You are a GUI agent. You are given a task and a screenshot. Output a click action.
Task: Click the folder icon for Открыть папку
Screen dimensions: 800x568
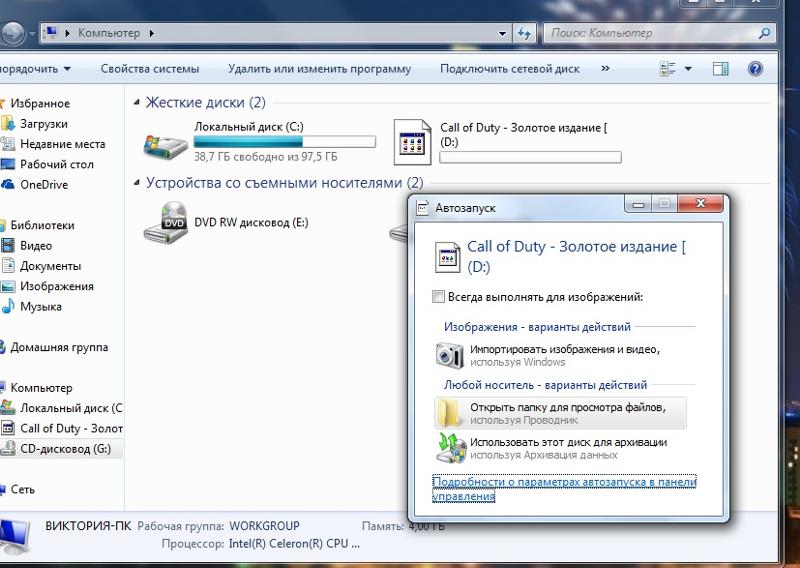point(449,413)
